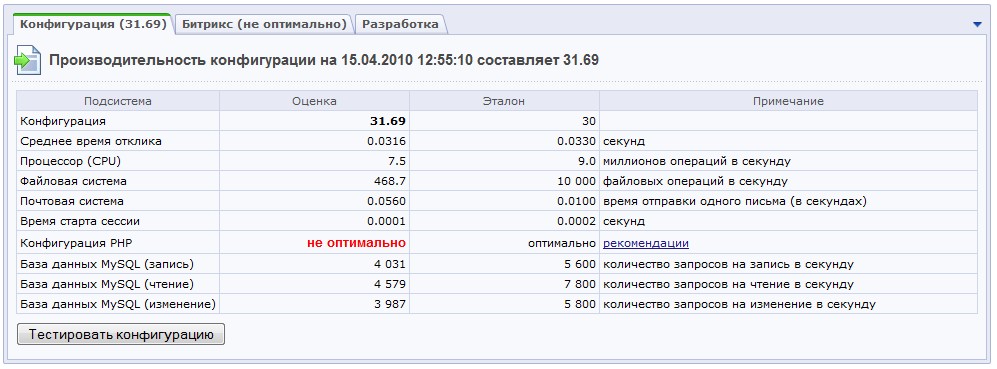Select the Почтовая система row
The image size is (997, 369).
(x=497, y=202)
